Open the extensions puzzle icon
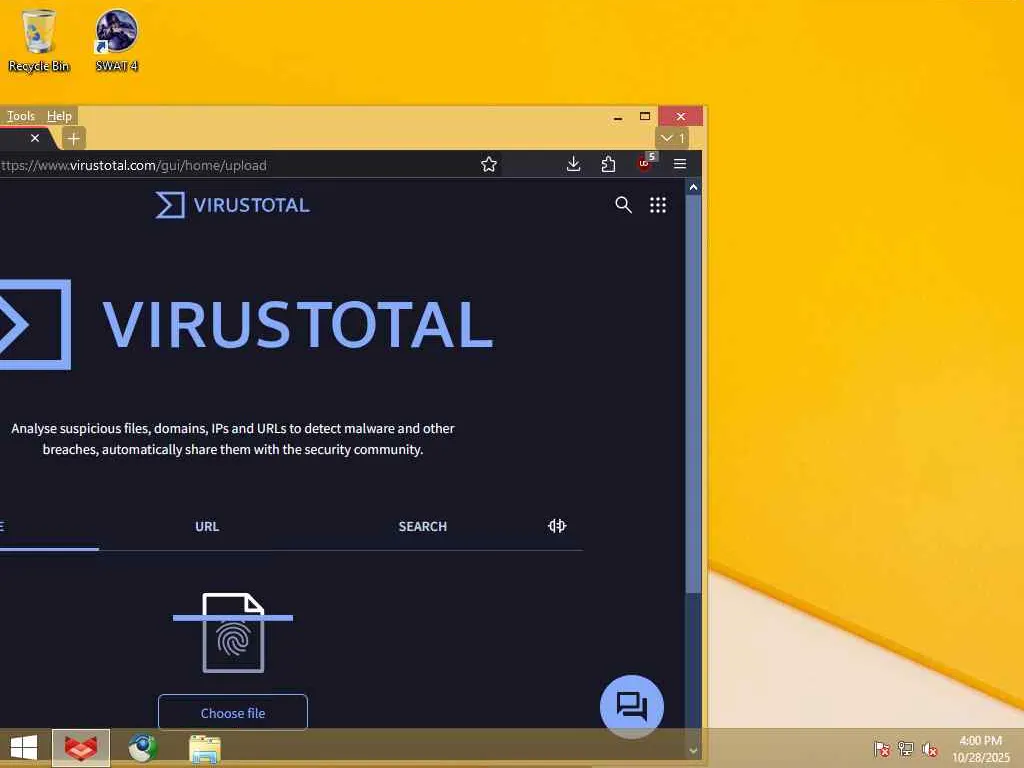This screenshot has height=768, width=1024. tap(609, 165)
